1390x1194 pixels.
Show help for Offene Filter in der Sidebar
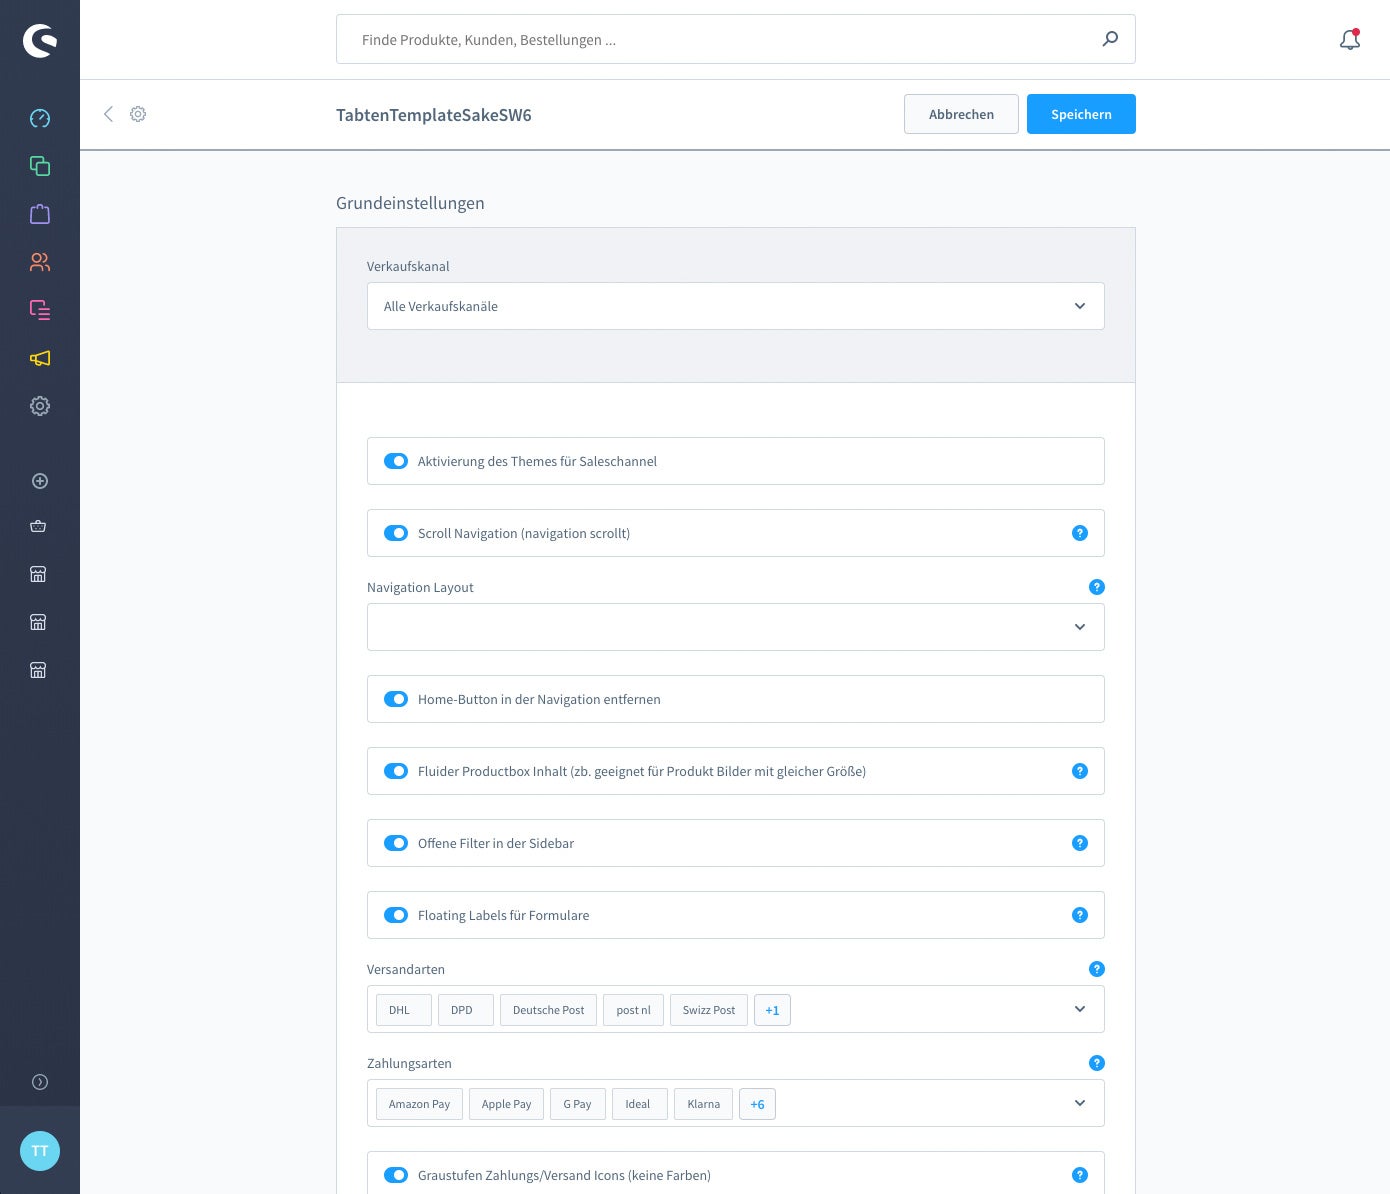tap(1080, 843)
